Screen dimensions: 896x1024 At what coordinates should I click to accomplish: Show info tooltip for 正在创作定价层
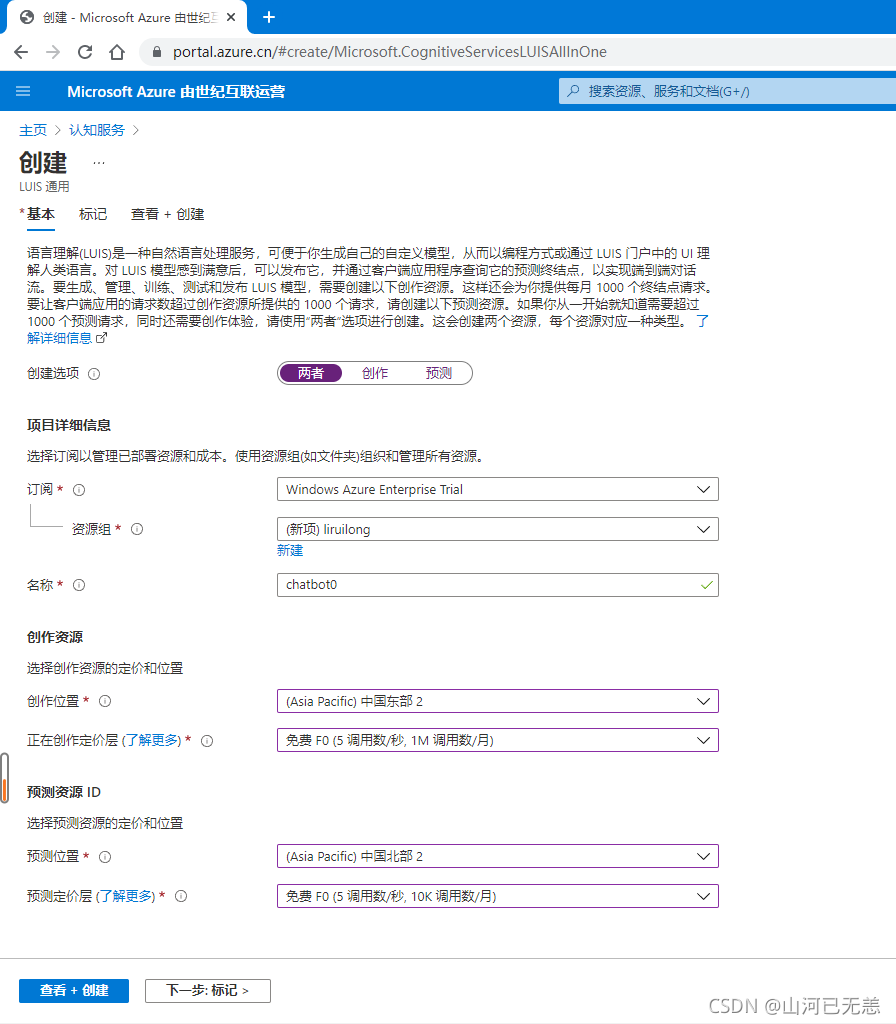[x=207, y=741]
